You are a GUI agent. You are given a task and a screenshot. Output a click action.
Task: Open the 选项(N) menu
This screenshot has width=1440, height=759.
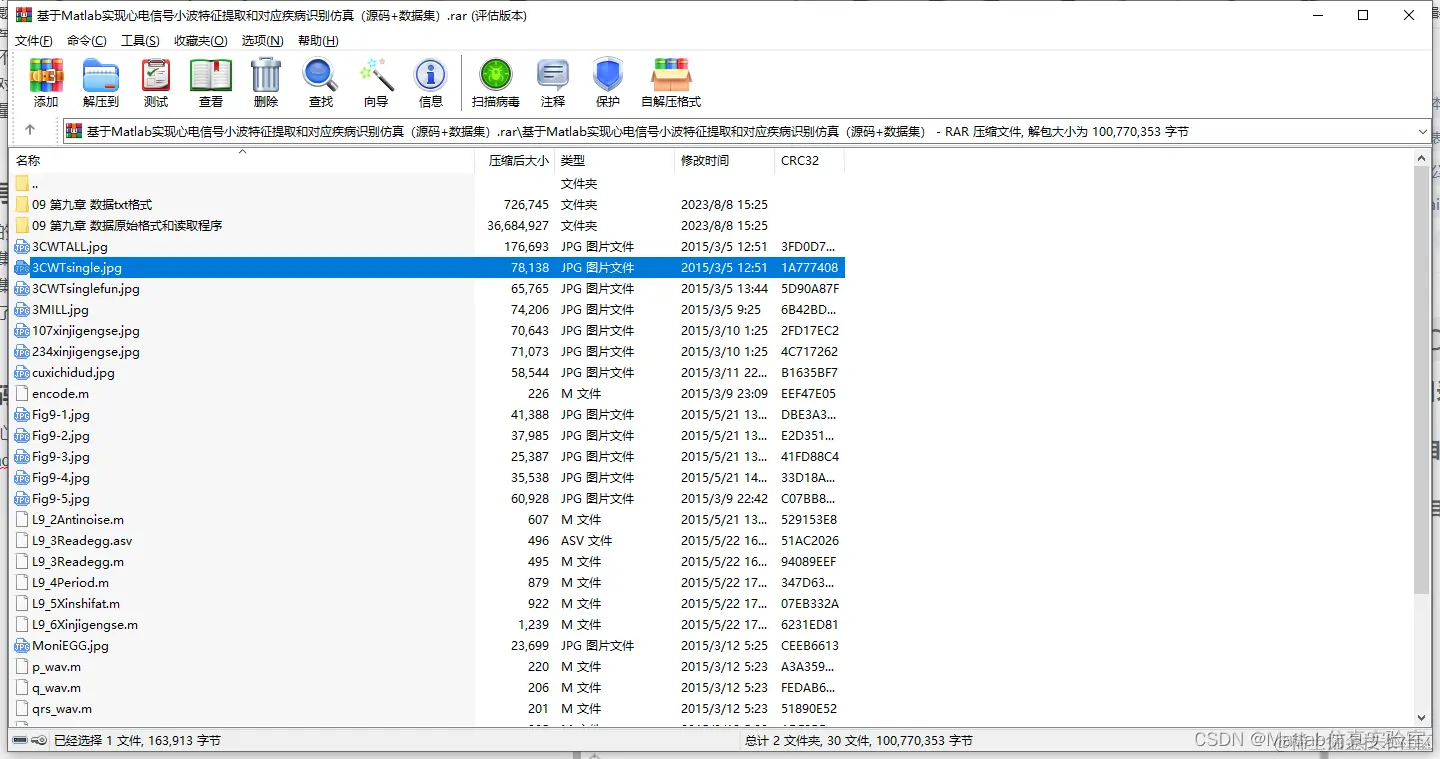click(x=262, y=40)
